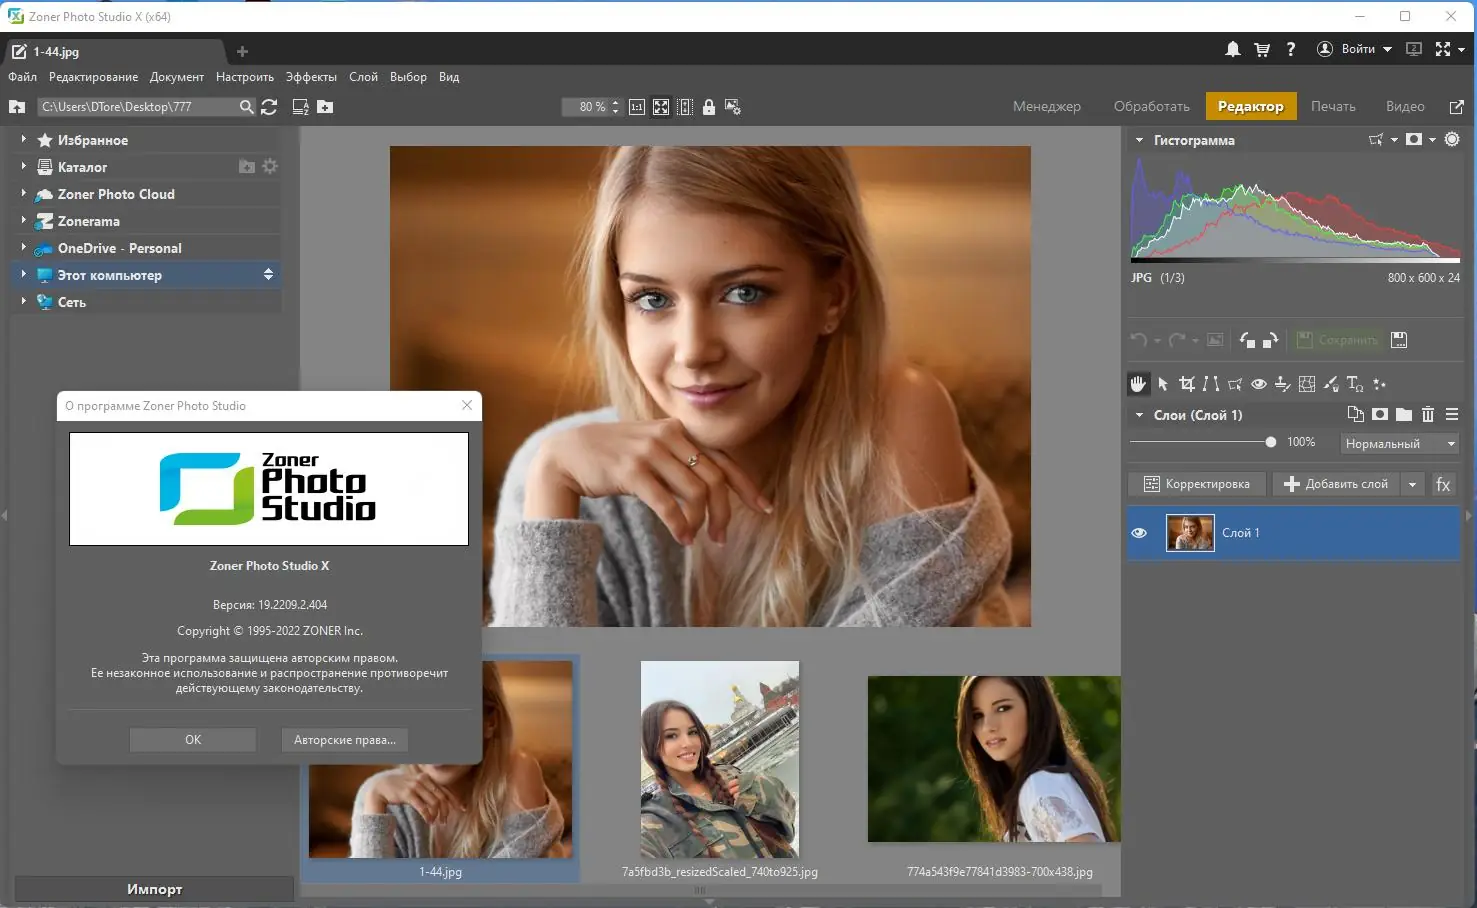Hide Слой 1 using the eye icon
The image size is (1477, 908).
1139,533
